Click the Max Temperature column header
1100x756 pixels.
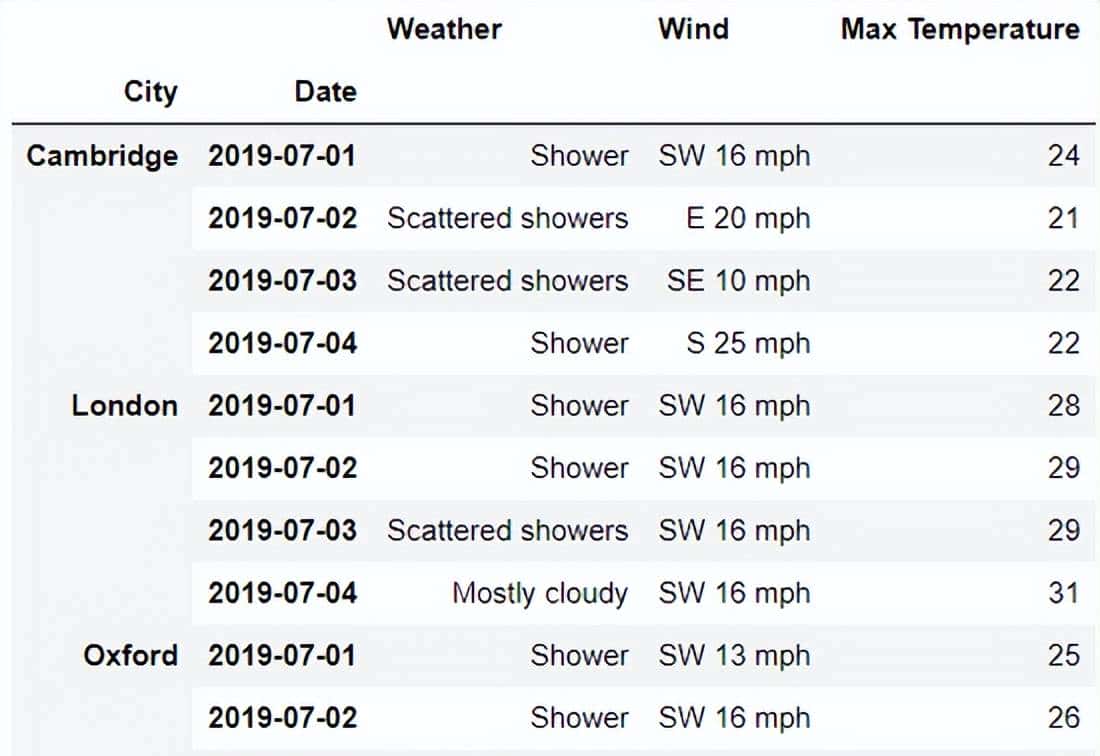(960, 28)
